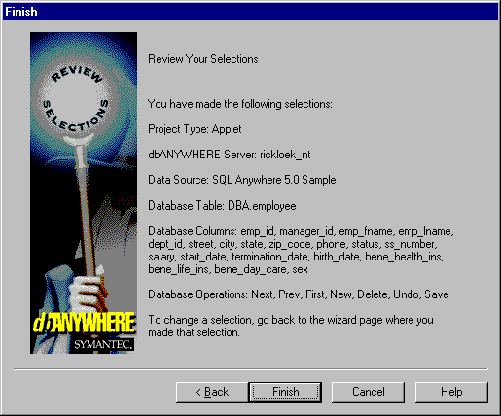Click the 'You have made the following selections' text

pyautogui.click(x=240, y=104)
